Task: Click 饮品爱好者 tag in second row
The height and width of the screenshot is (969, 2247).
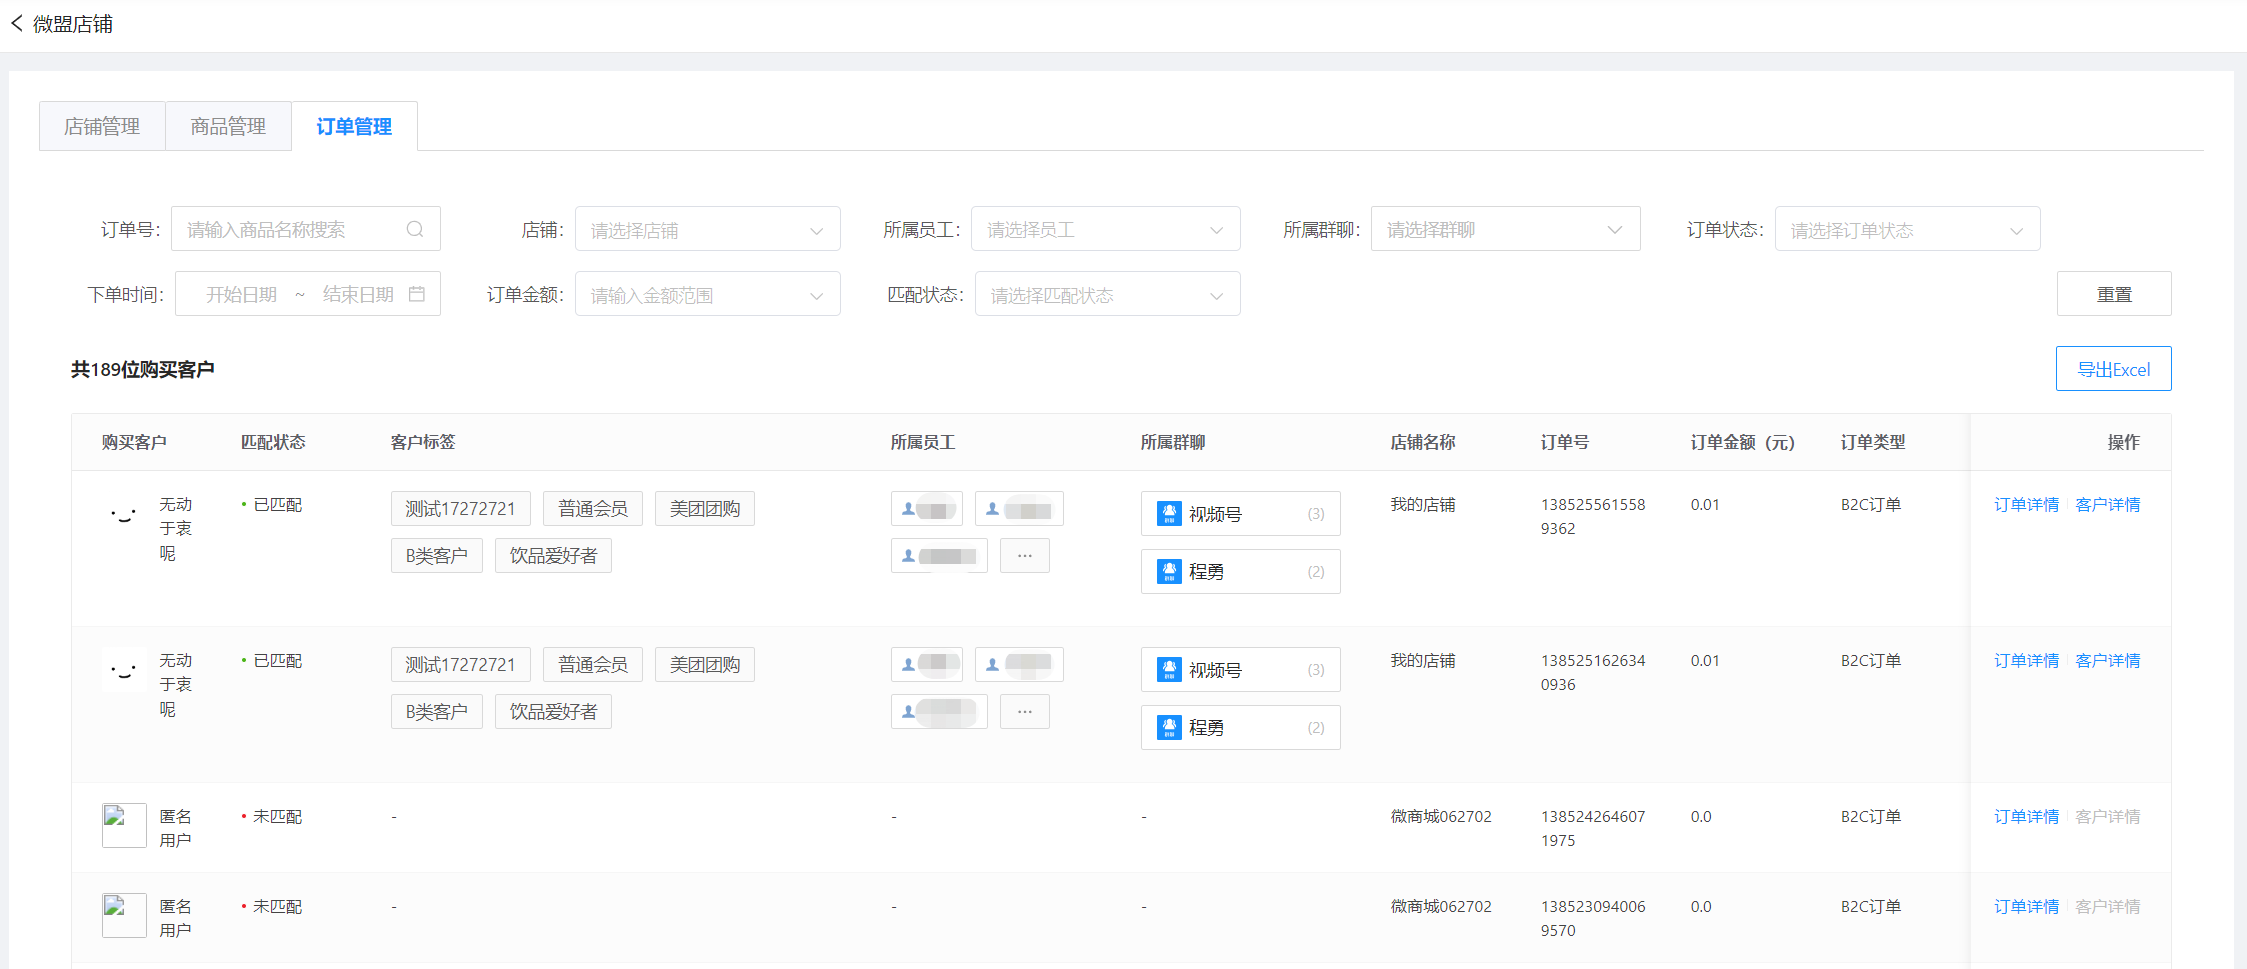Action: pyautogui.click(x=553, y=711)
